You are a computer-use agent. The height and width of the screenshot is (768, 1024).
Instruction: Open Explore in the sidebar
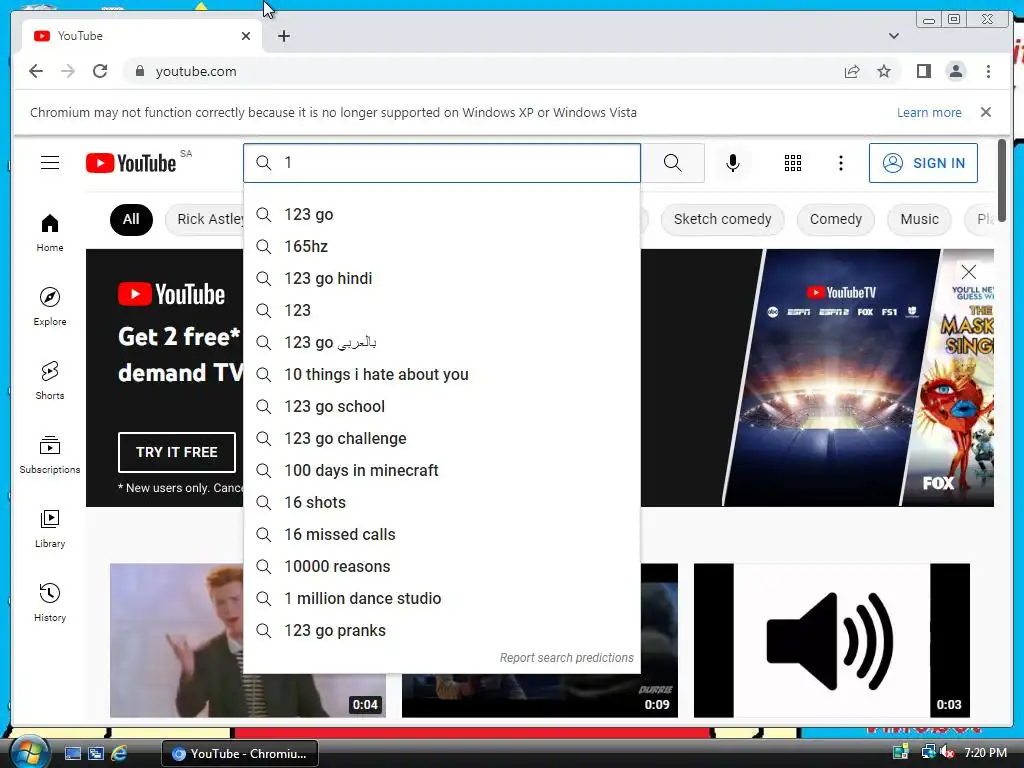tap(50, 307)
